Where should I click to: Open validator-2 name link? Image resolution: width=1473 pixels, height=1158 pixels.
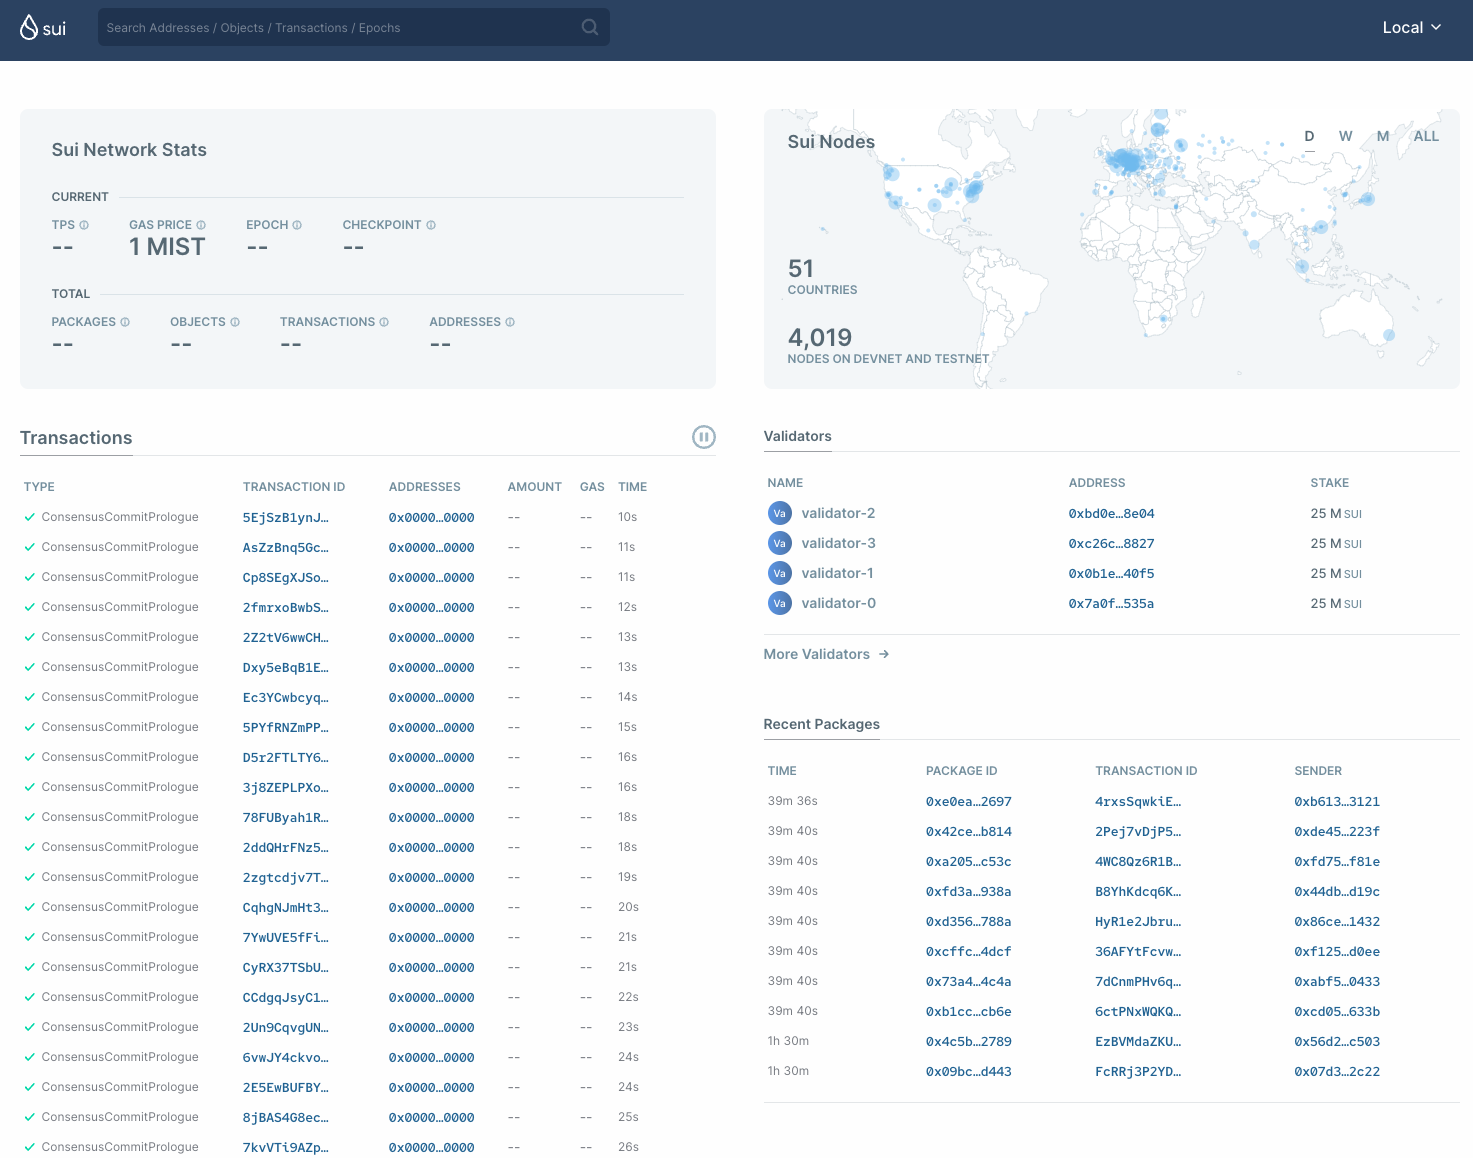tap(838, 513)
